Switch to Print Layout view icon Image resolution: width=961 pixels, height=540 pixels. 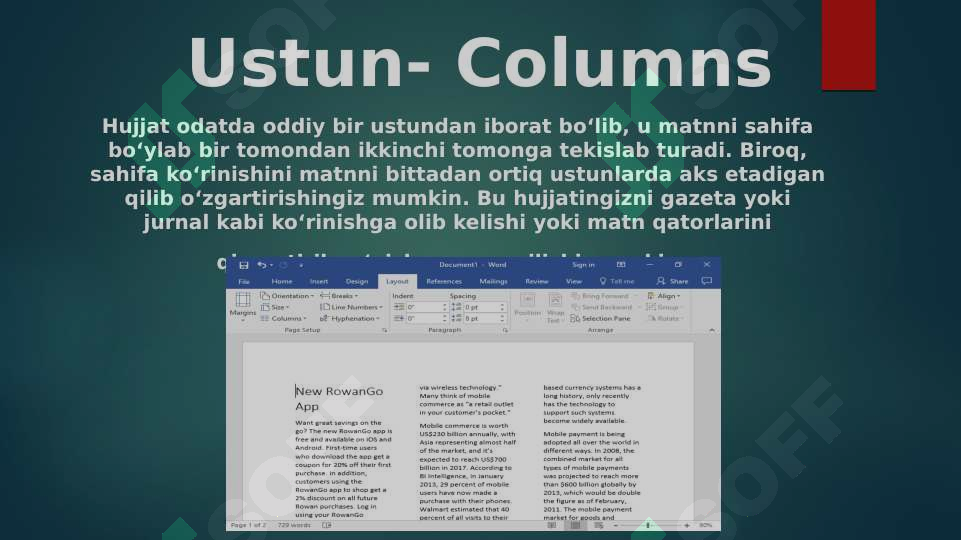point(575,525)
